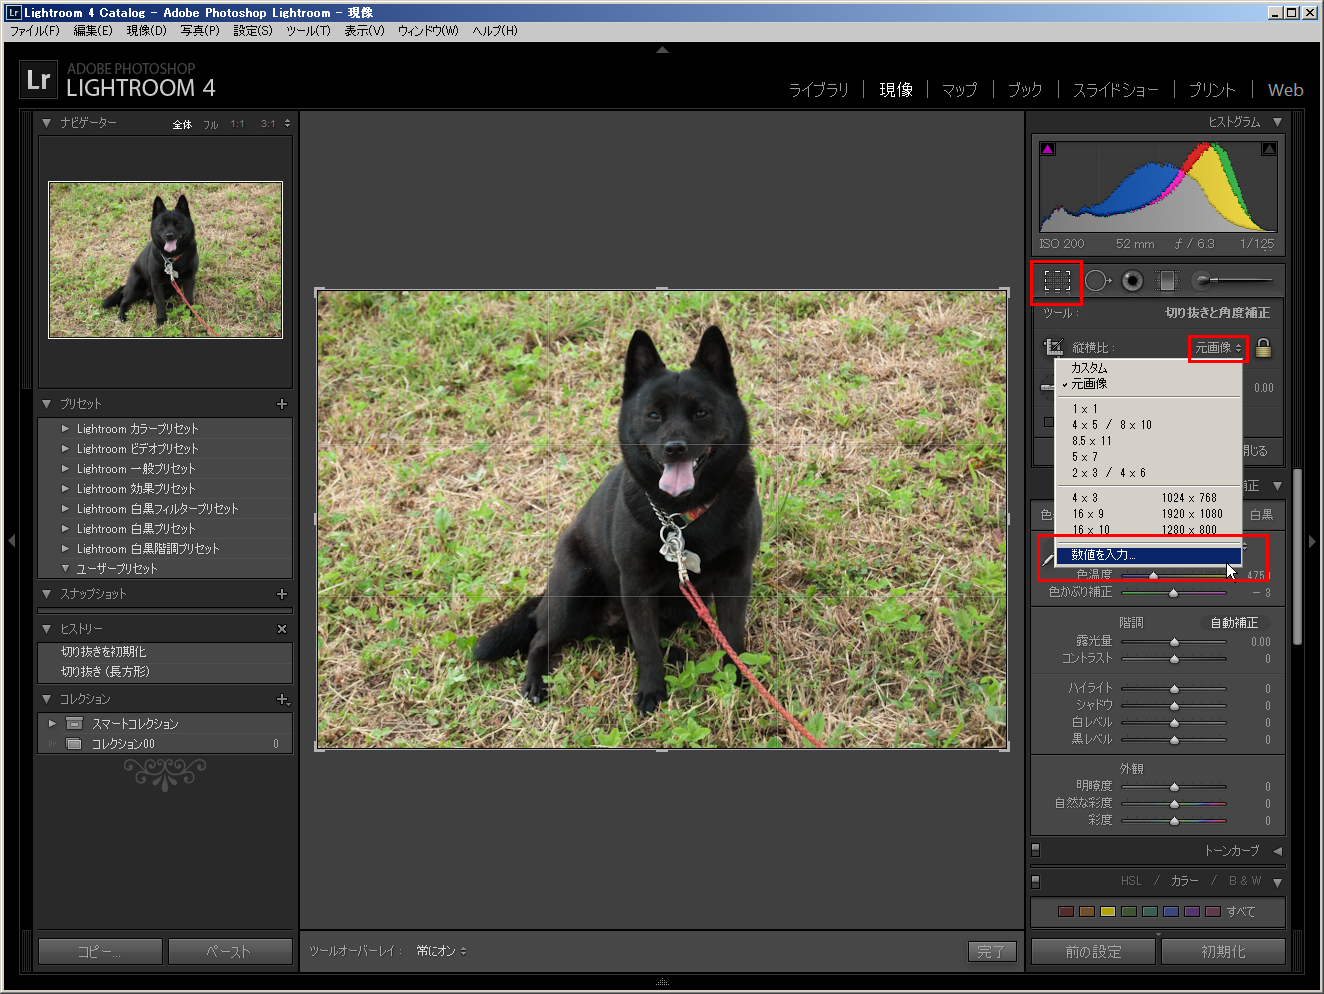Switch to the ライブラリ module

pos(818,90)
